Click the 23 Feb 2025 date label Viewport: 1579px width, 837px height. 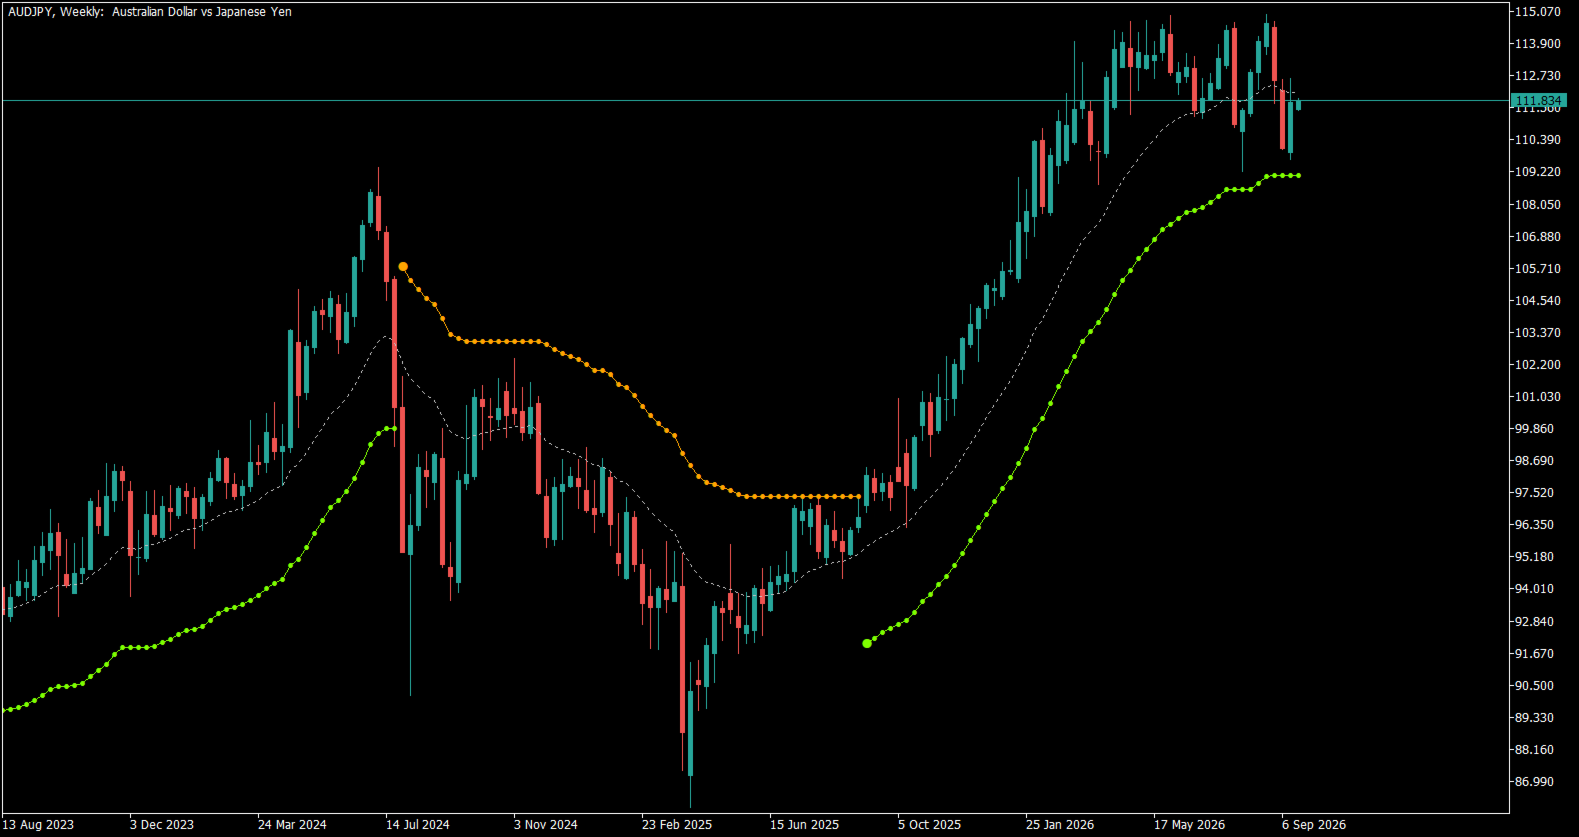point(677,825)
